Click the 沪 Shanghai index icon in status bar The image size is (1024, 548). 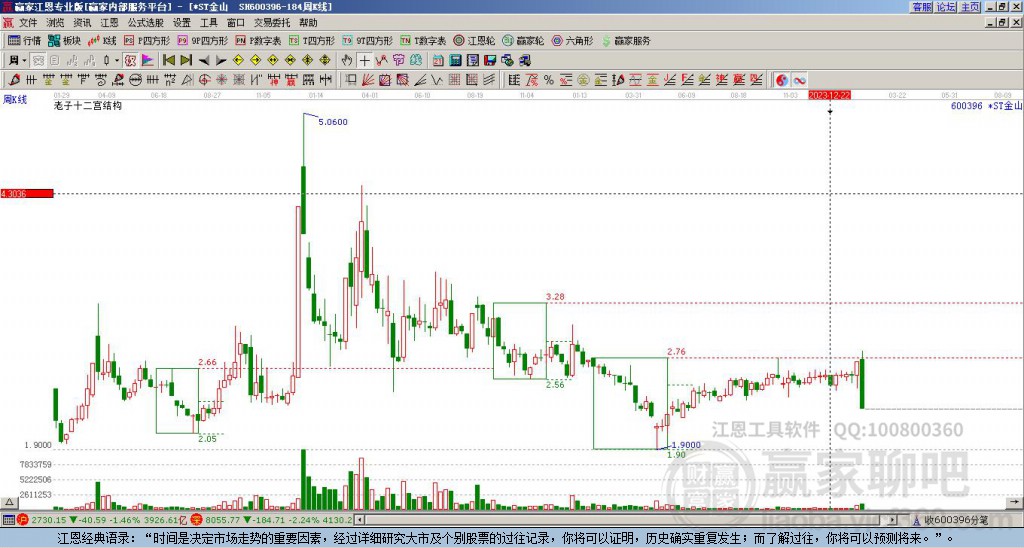(x=22, y=520)
